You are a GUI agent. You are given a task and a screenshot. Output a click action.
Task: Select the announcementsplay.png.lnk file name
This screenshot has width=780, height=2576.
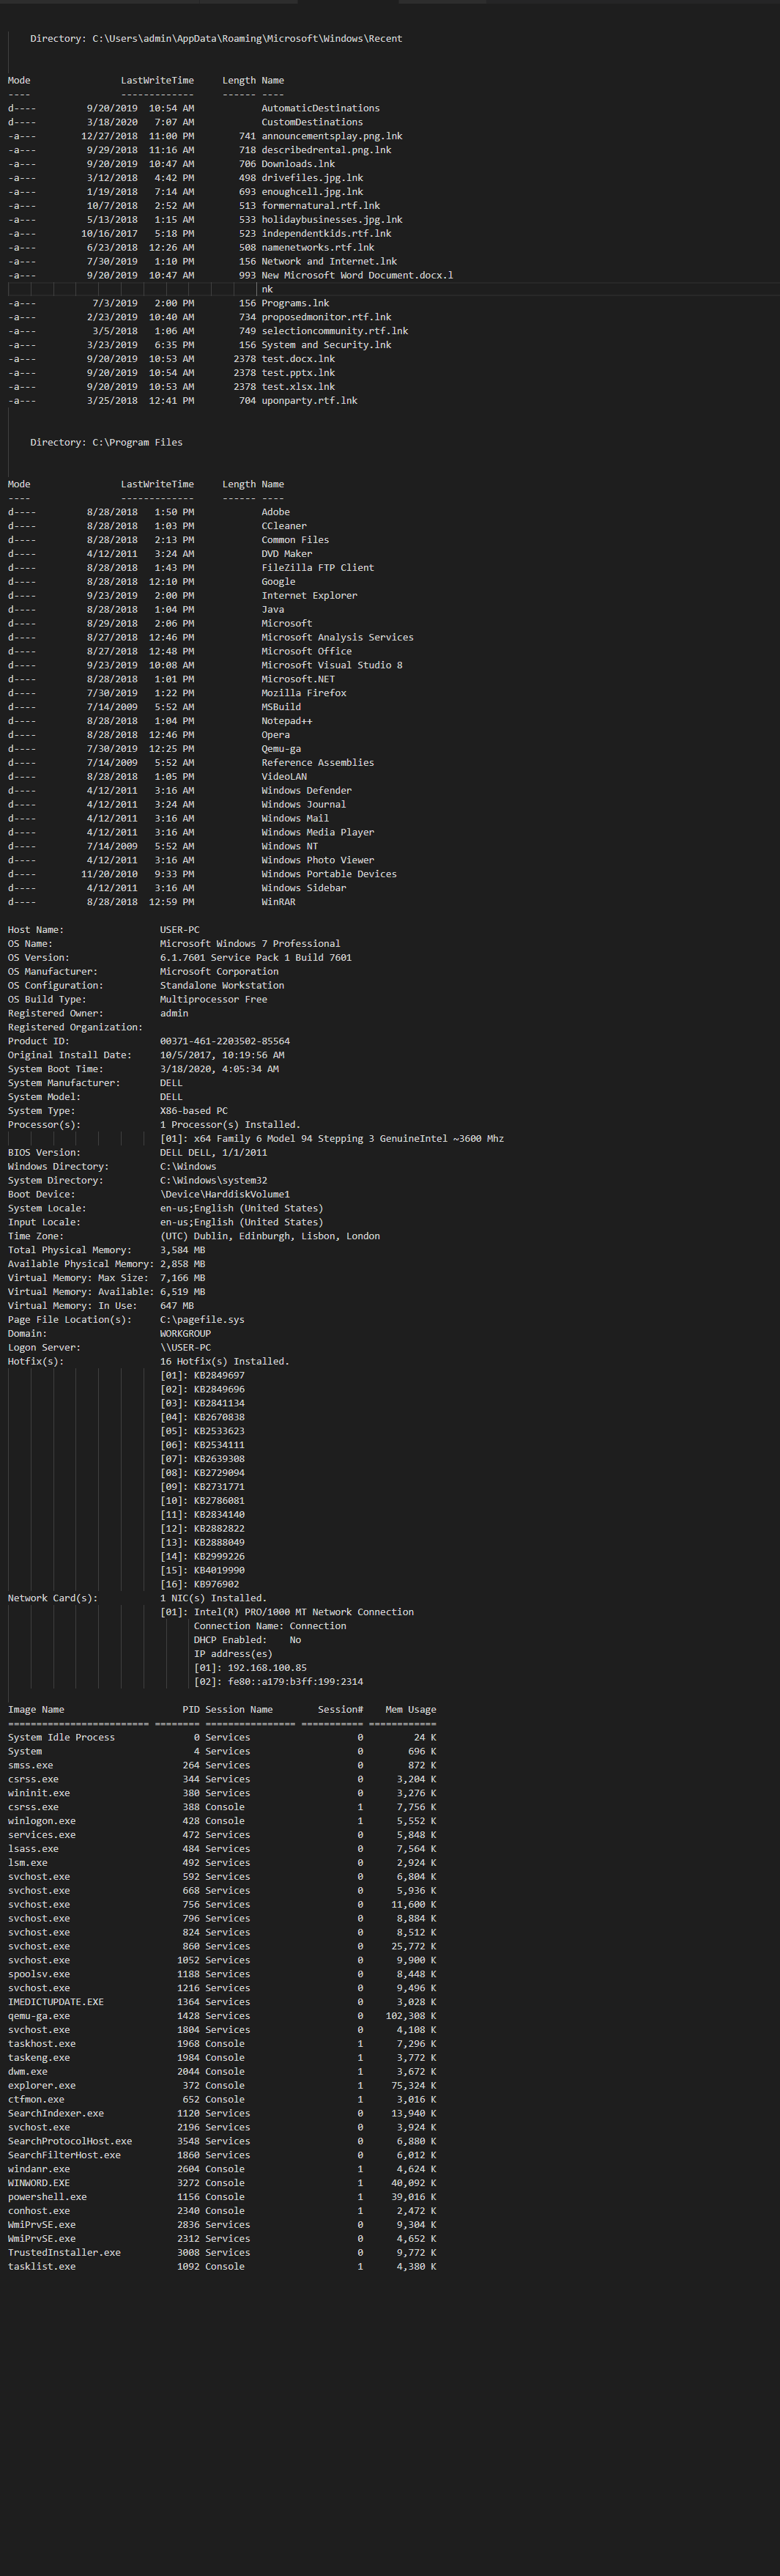click(331, 136)
